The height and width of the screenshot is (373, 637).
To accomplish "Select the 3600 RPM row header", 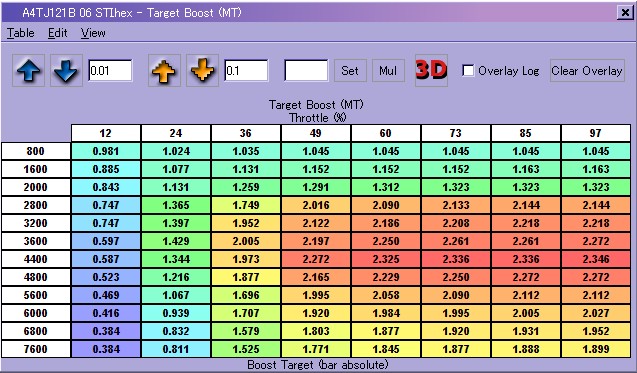I will (x=36, y=241).
